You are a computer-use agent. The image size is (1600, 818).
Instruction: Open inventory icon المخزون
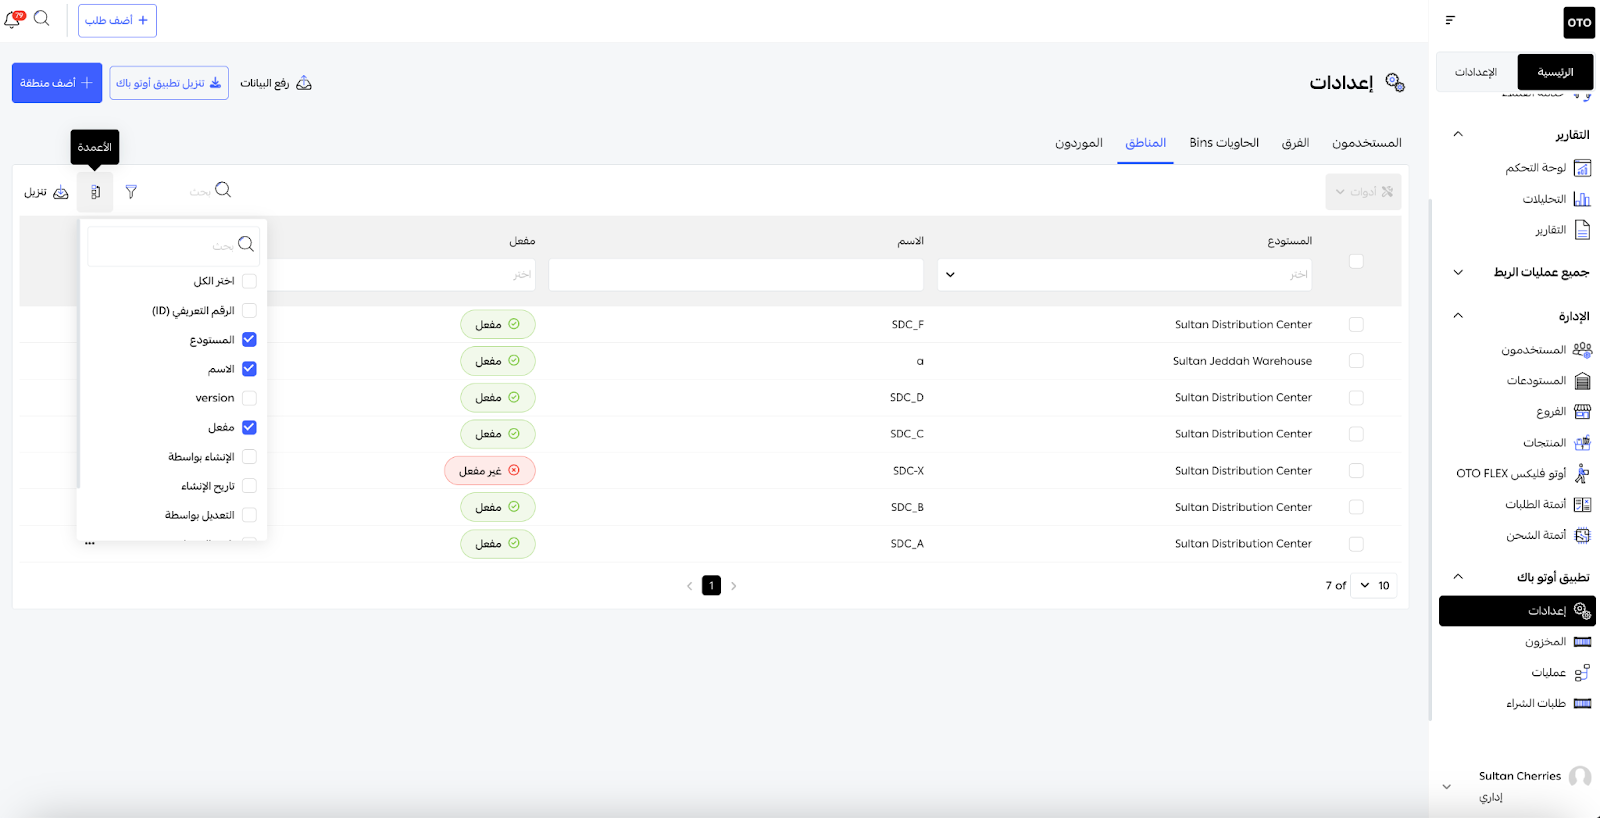pos(1582,642)
